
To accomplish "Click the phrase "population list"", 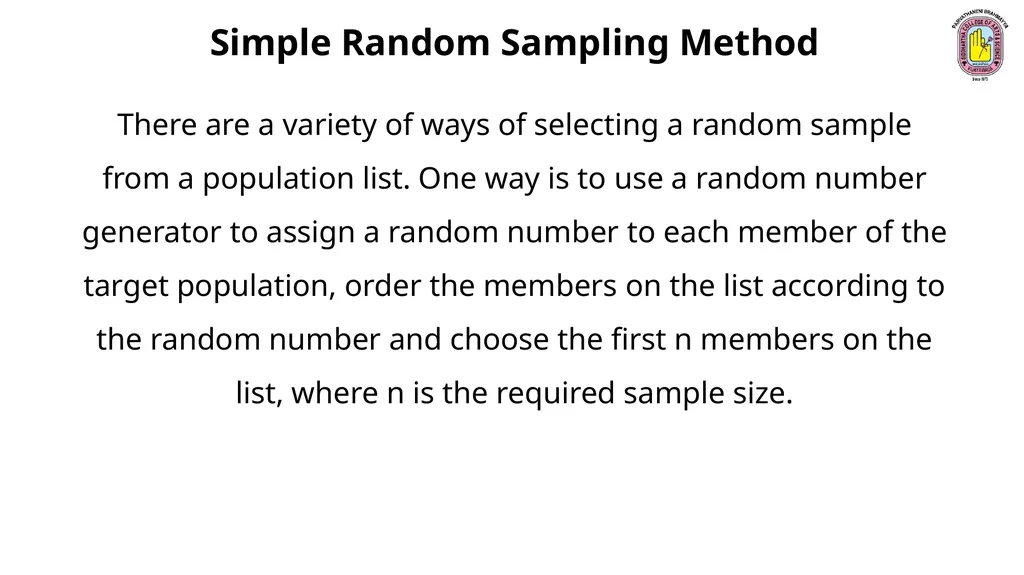I will [304, 179].
